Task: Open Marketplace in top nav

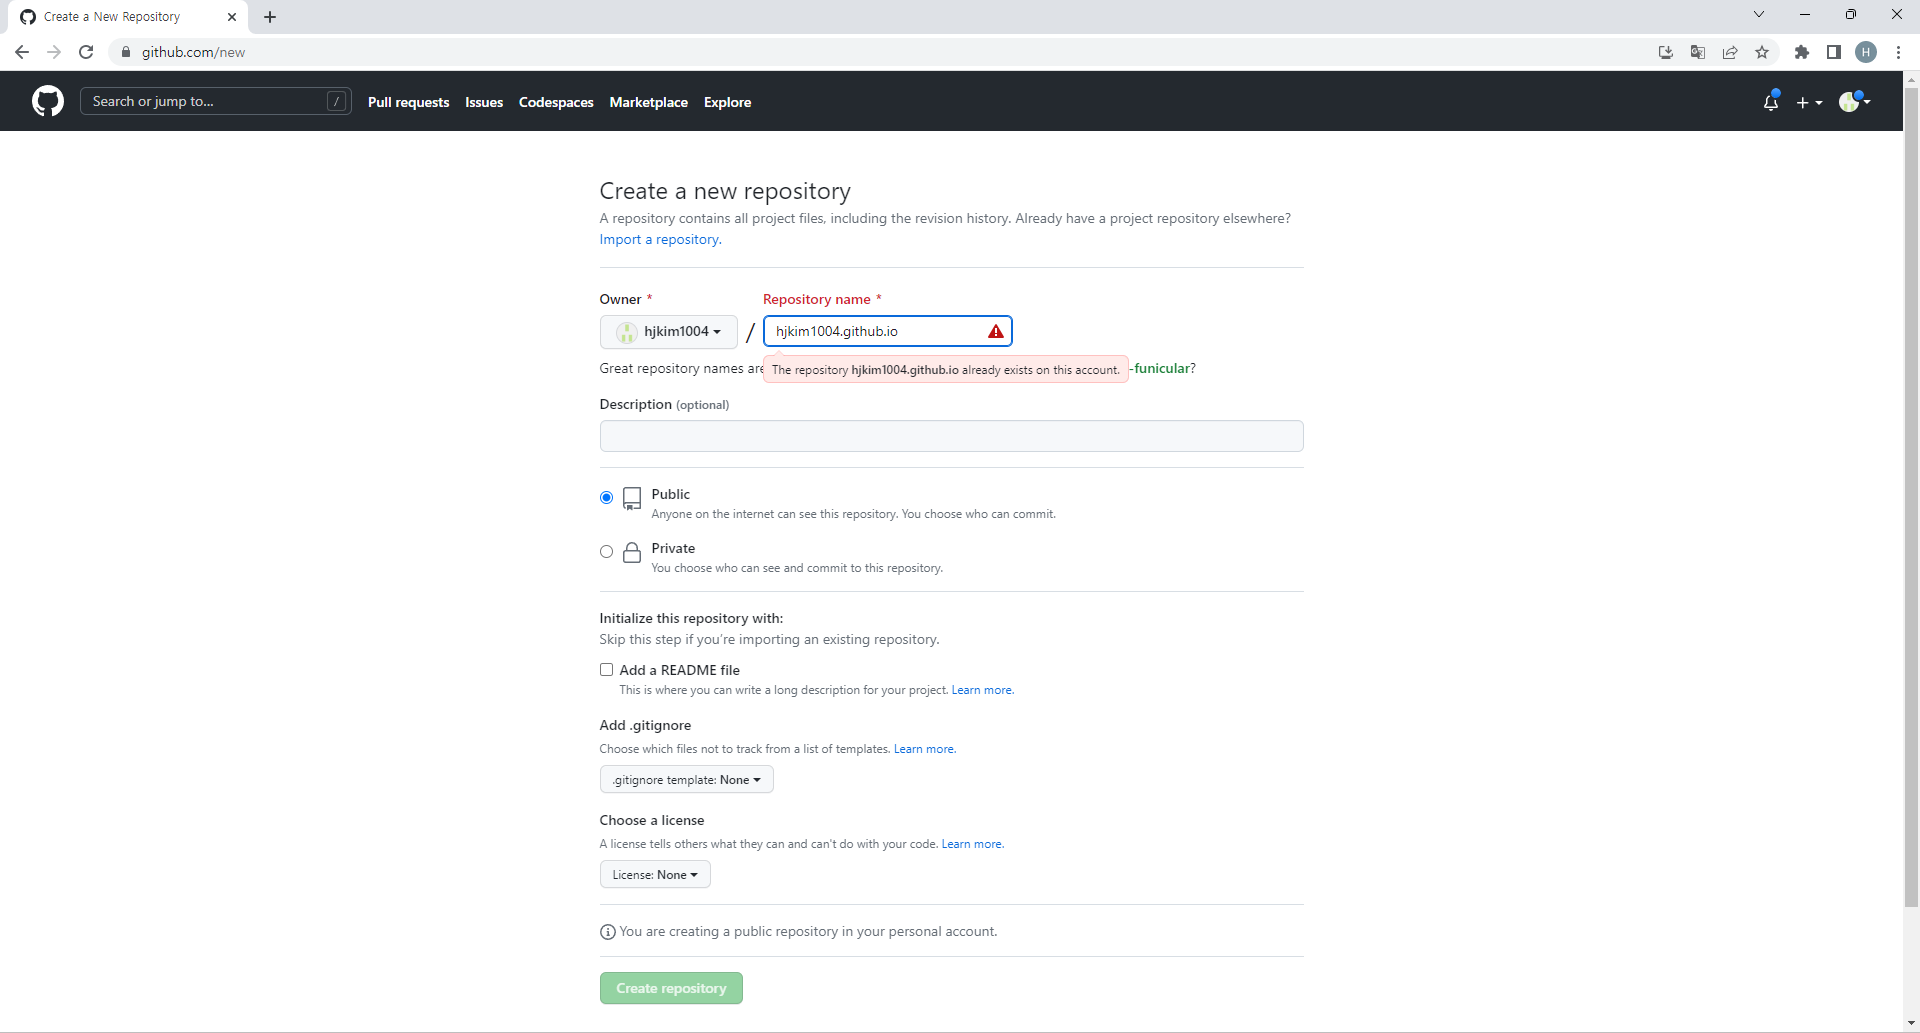Action: click(648, 102)
